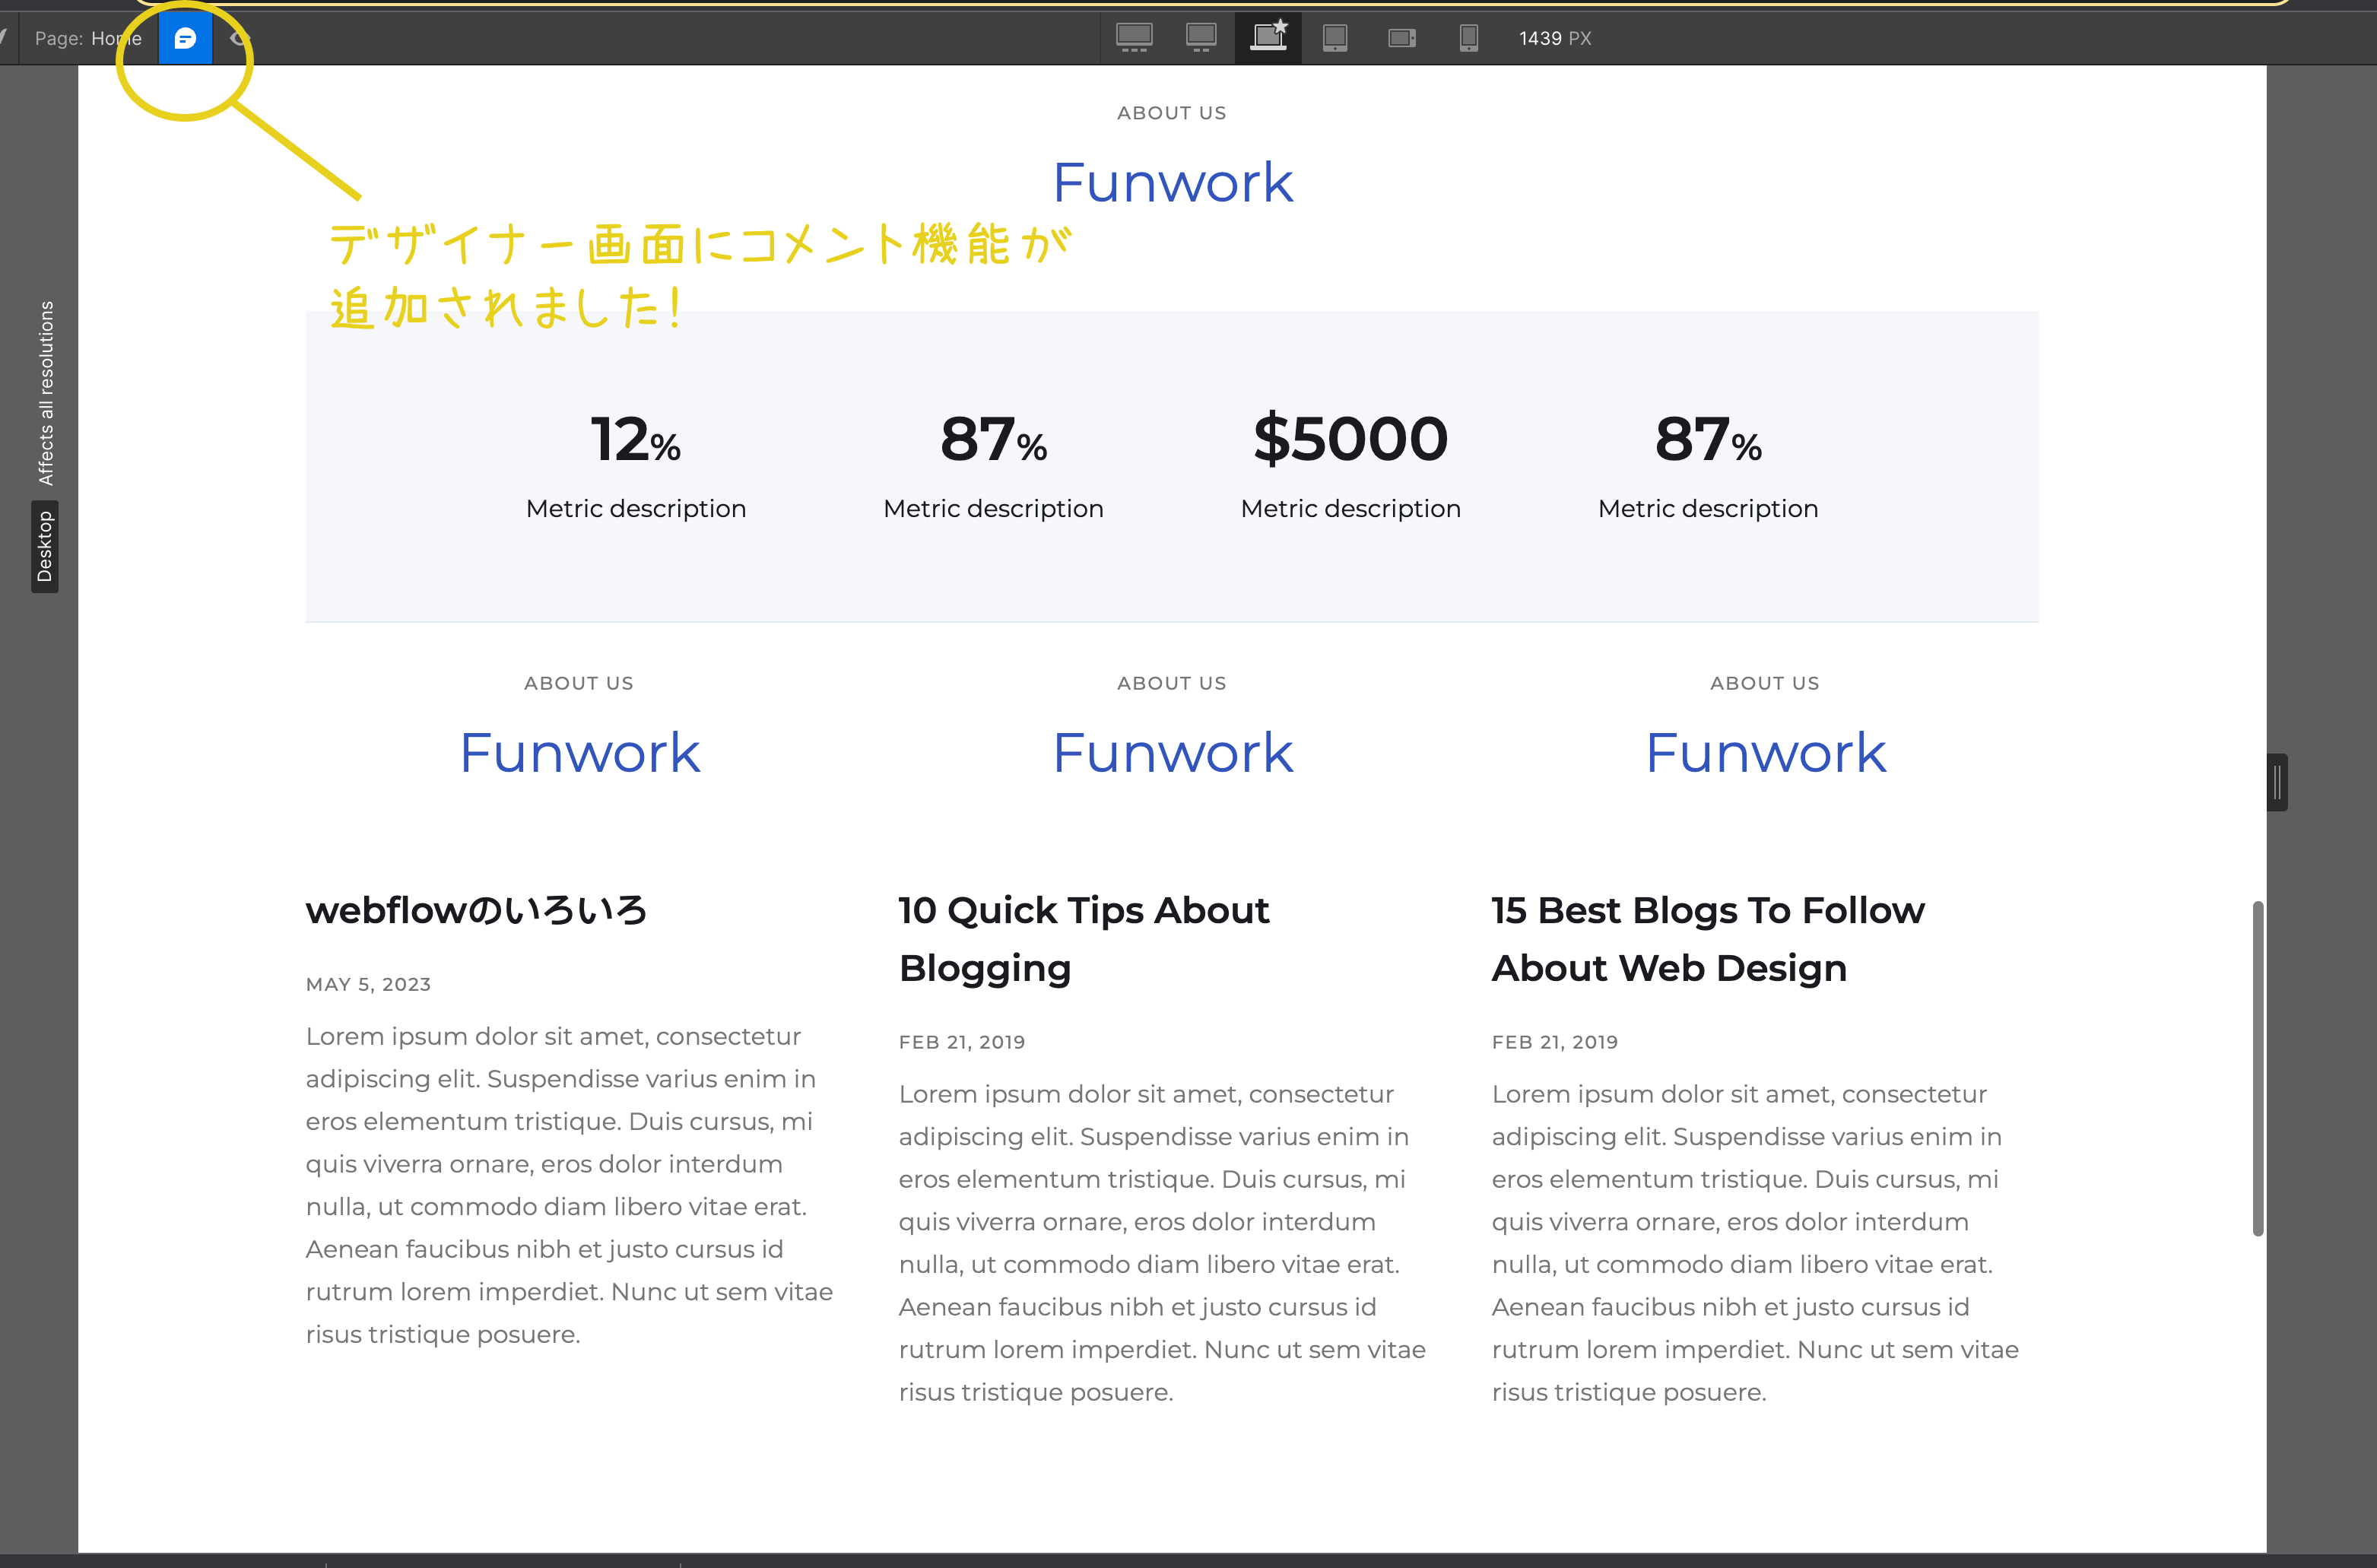Open 15 Best Blogs To Follow post
Image resolution: width=2377 pixels, height=1568 pixels.
tap(1708, 939)
